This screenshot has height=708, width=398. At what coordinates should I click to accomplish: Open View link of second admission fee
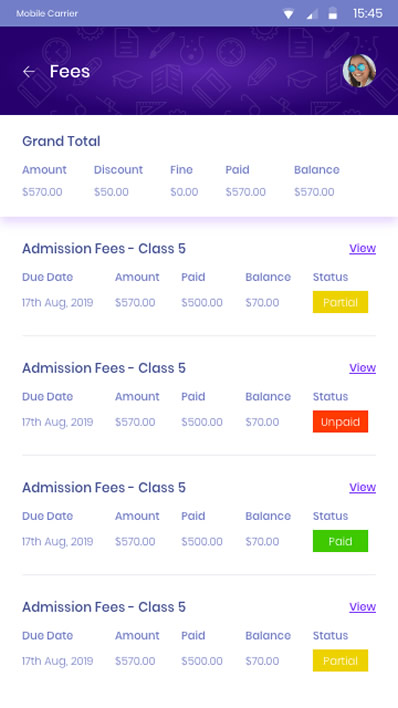(362, 368)
